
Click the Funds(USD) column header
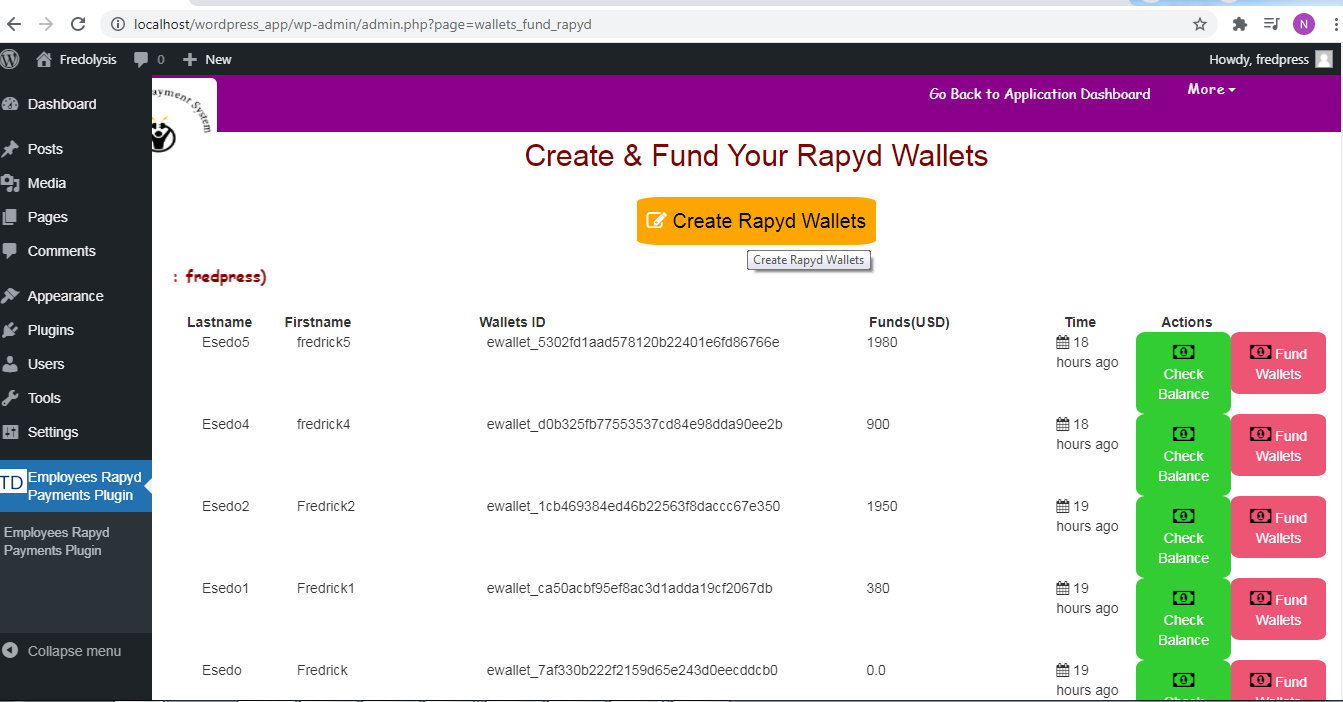(x=909, y=322)
